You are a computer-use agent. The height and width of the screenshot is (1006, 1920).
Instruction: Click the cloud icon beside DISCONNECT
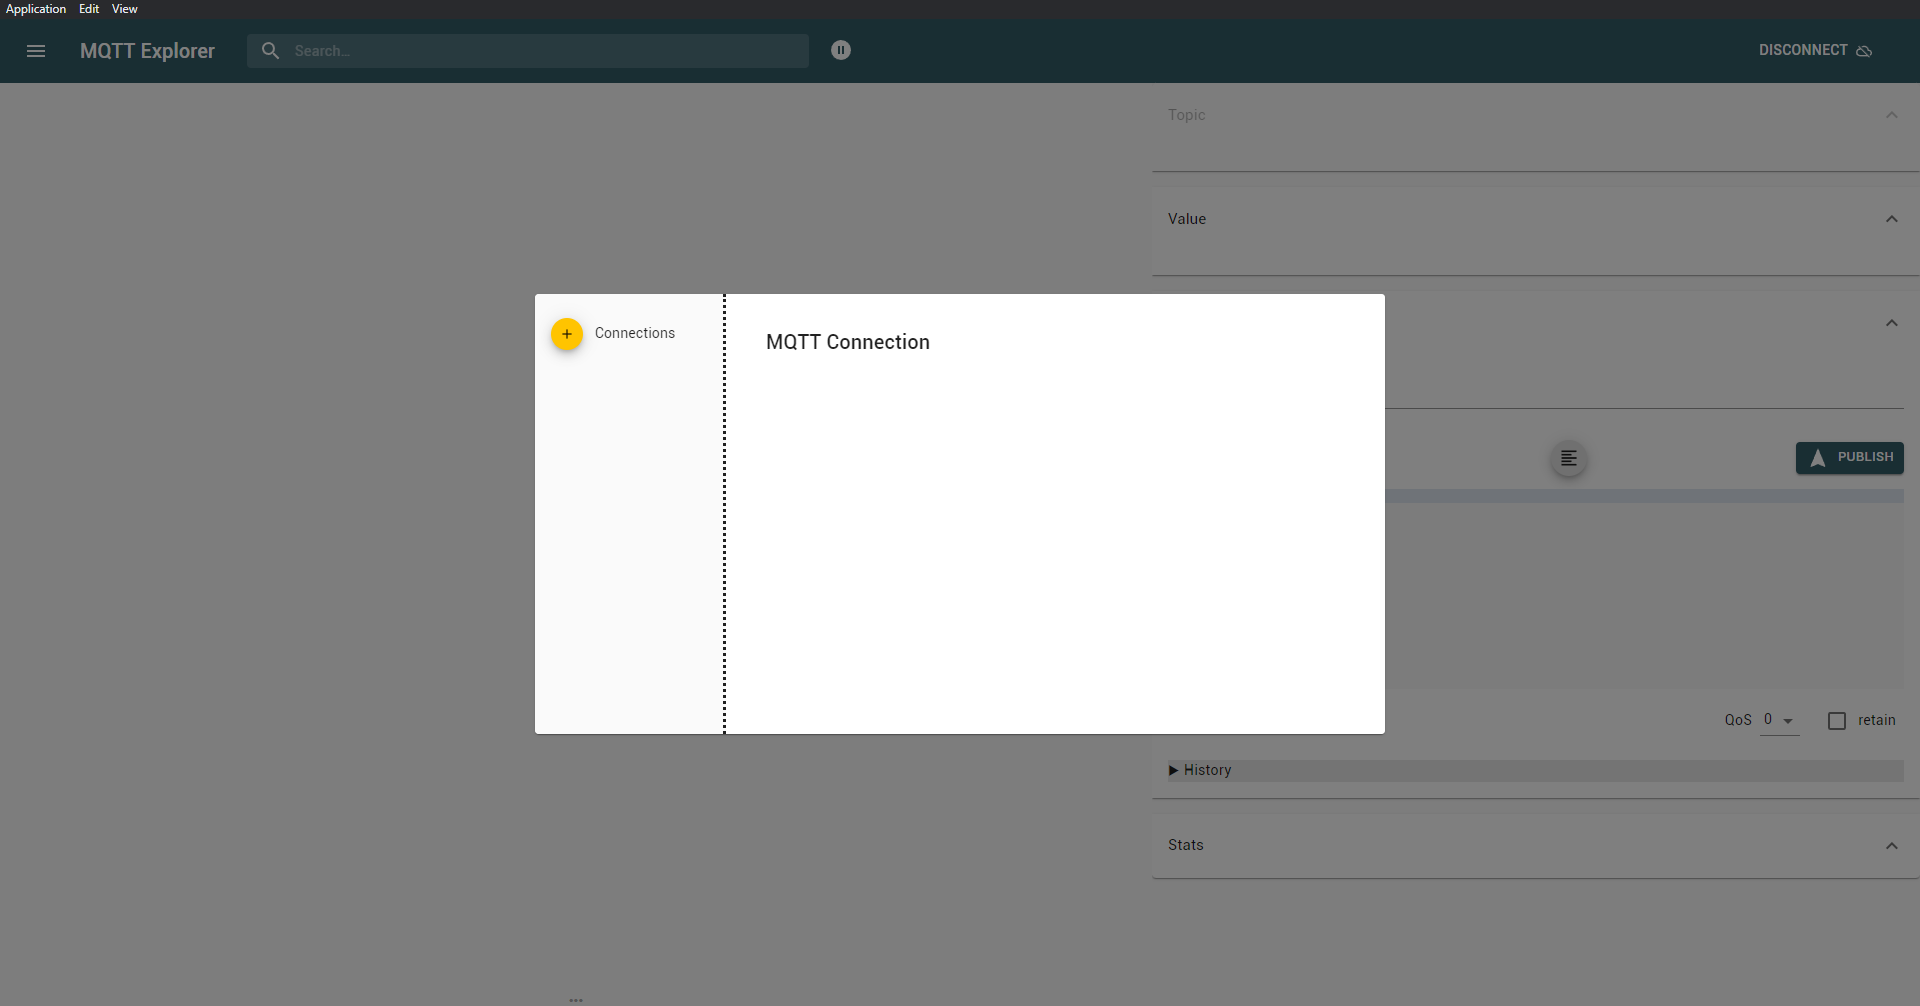click(1866, 51)
